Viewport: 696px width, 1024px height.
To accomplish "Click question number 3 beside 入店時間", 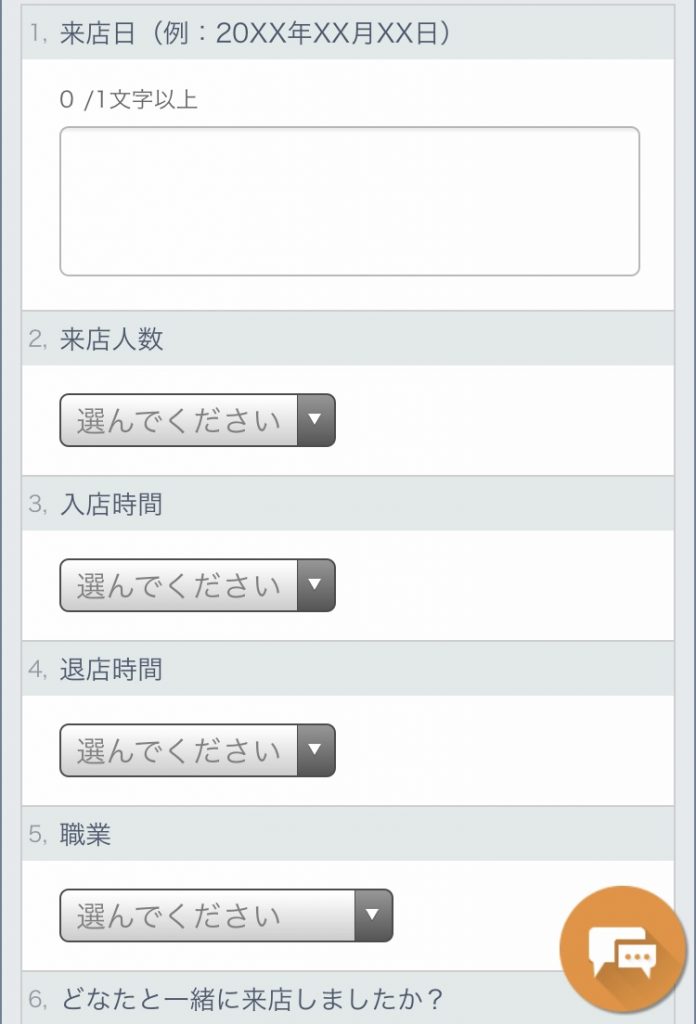I will pyautogui.click(x=38, y=505).
